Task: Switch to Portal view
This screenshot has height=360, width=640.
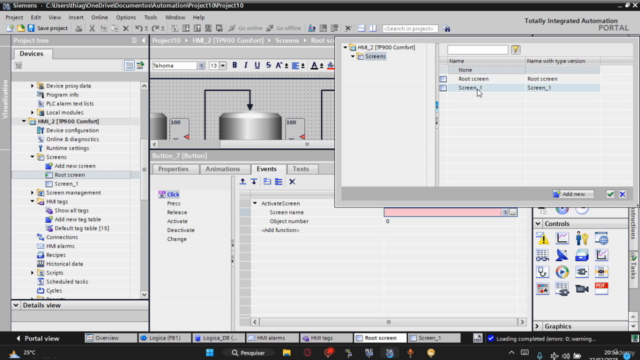Action: (38, 338)
